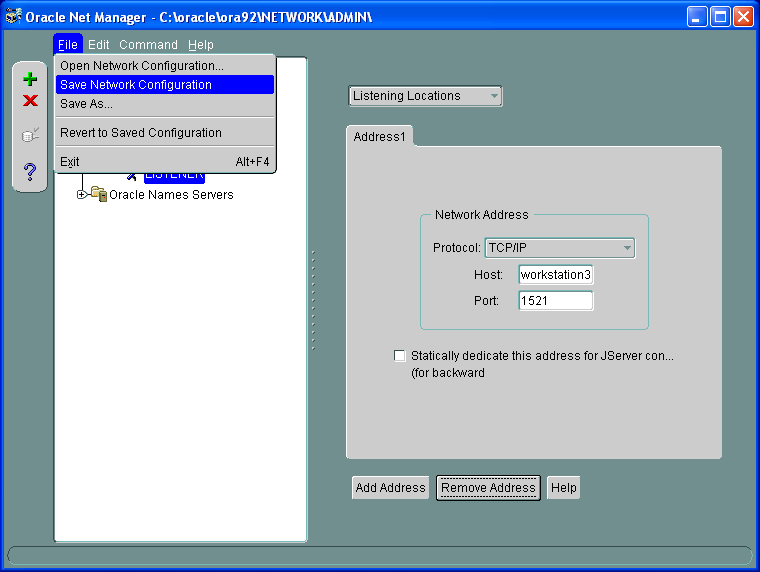Image resolution: width=760 pixels, height=572 pixels.
Task: Select the LISTENER tree item
Action: pyautogui.click(x=174, y=177)
